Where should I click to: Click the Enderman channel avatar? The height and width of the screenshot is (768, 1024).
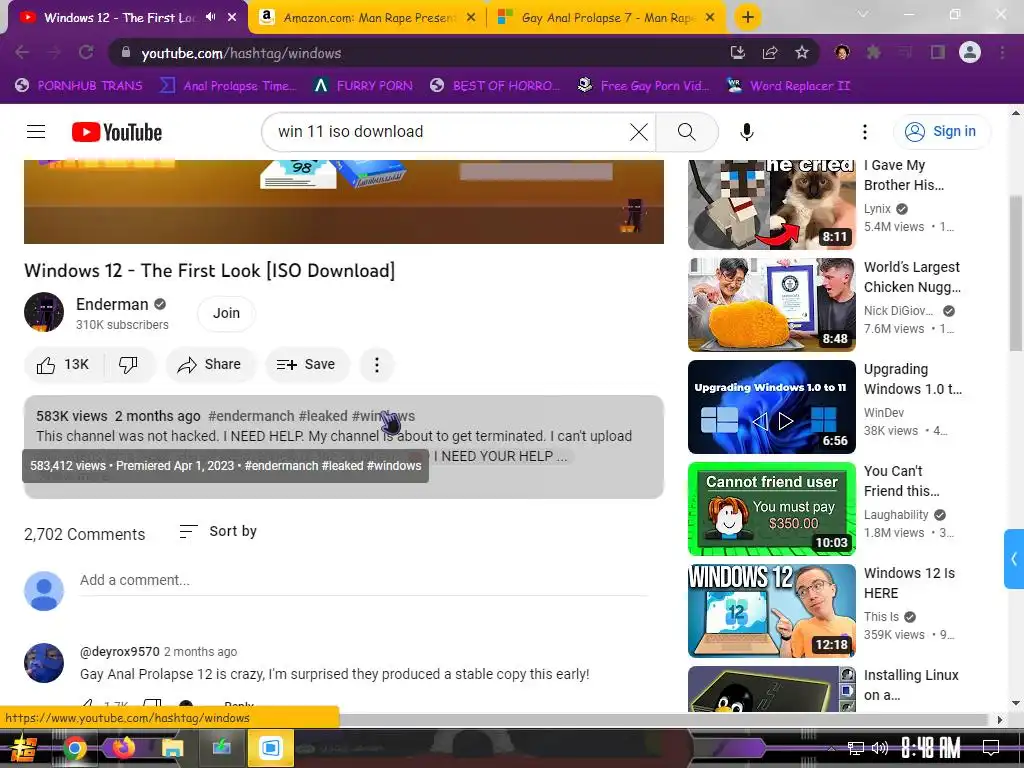click(44, 312)
